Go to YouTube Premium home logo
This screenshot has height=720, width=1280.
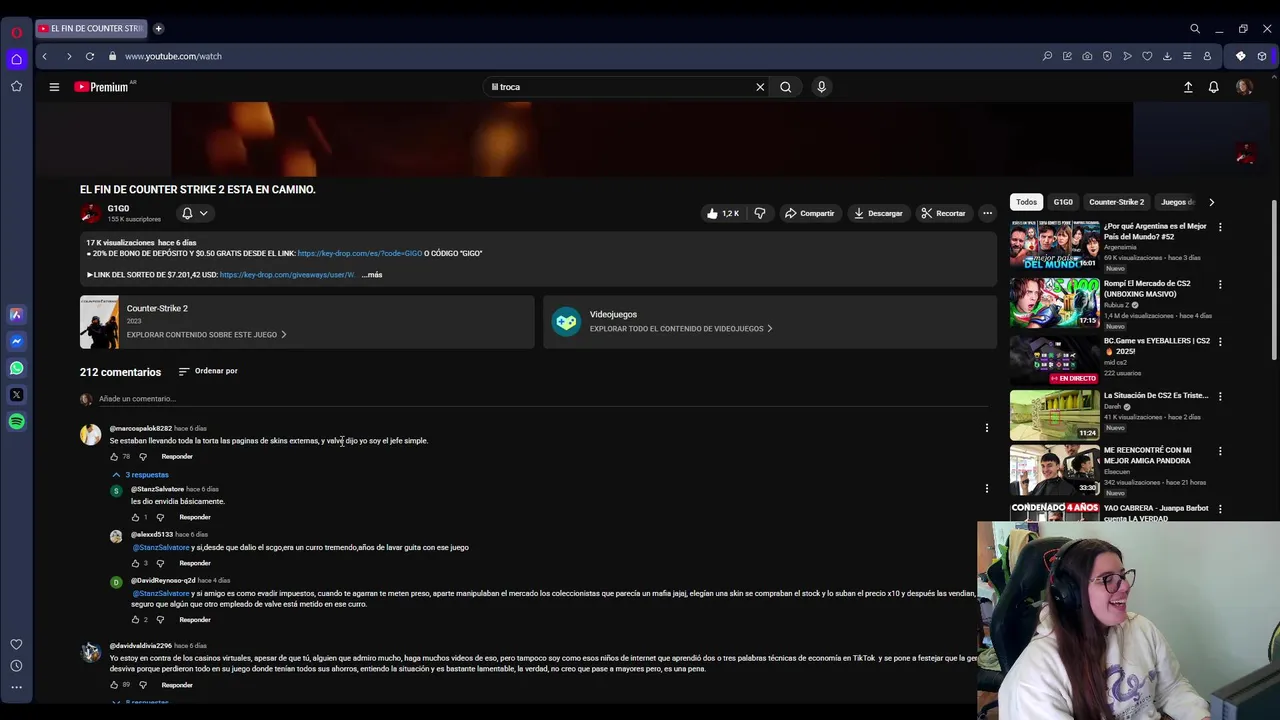102,87
